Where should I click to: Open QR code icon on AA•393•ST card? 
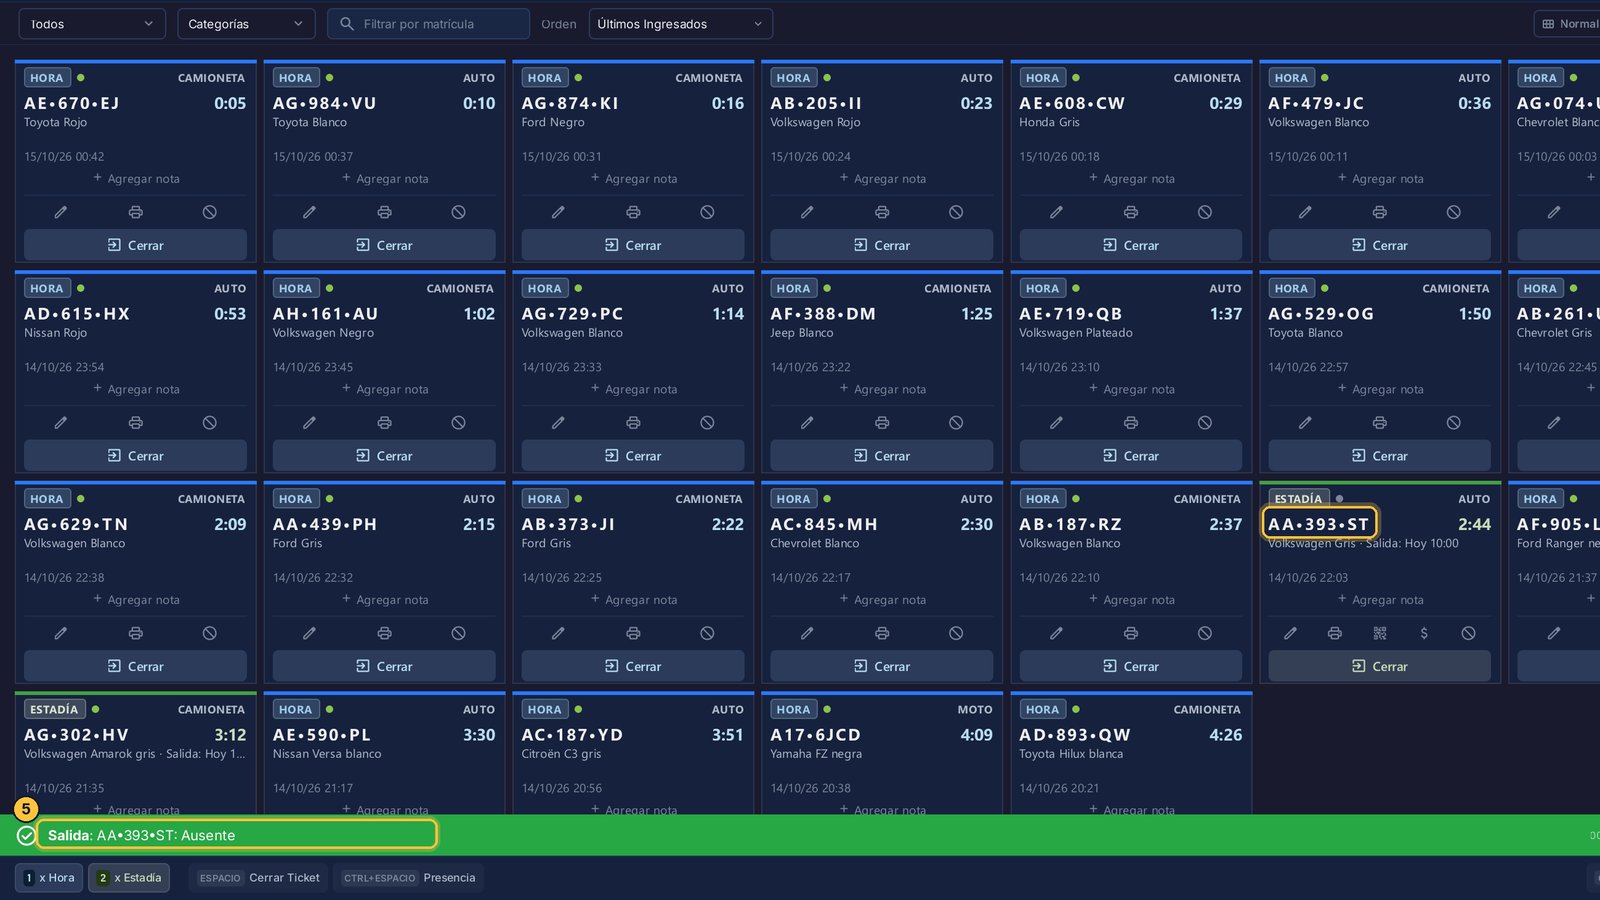pyautogui.click(x=1380, y=633)
